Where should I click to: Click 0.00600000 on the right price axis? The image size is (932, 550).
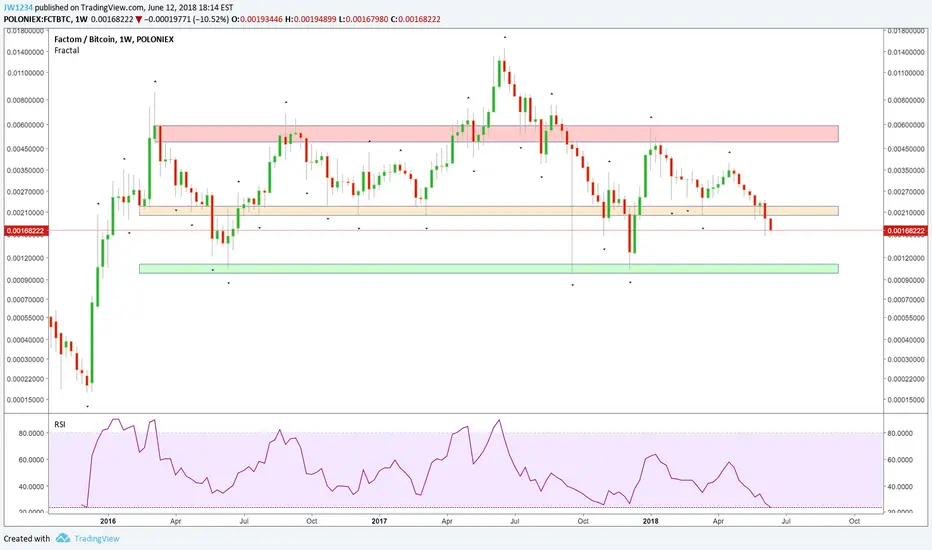pyautogui.click(x=906, y=125)
